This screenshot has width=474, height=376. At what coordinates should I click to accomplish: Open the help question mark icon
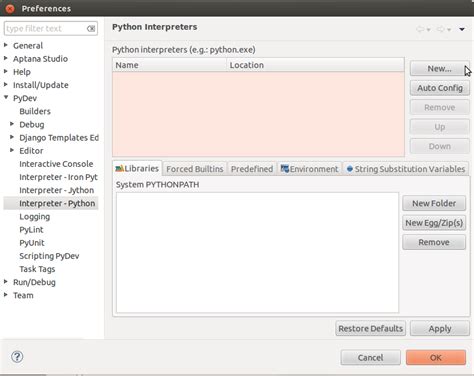[x=17, y=357]
